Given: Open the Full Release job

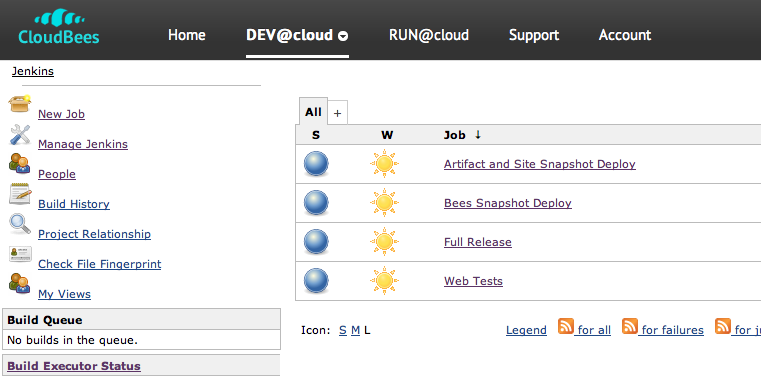Looking at the screenshot, I should [x=478, y=242].
